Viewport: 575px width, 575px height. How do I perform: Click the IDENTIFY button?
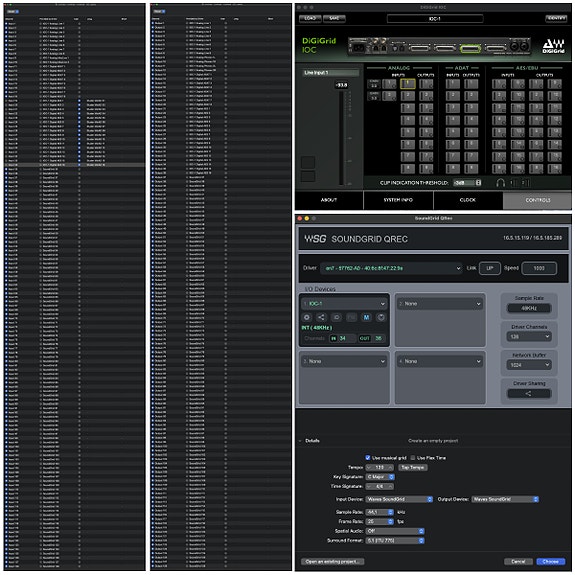click(x=556, y=18)
